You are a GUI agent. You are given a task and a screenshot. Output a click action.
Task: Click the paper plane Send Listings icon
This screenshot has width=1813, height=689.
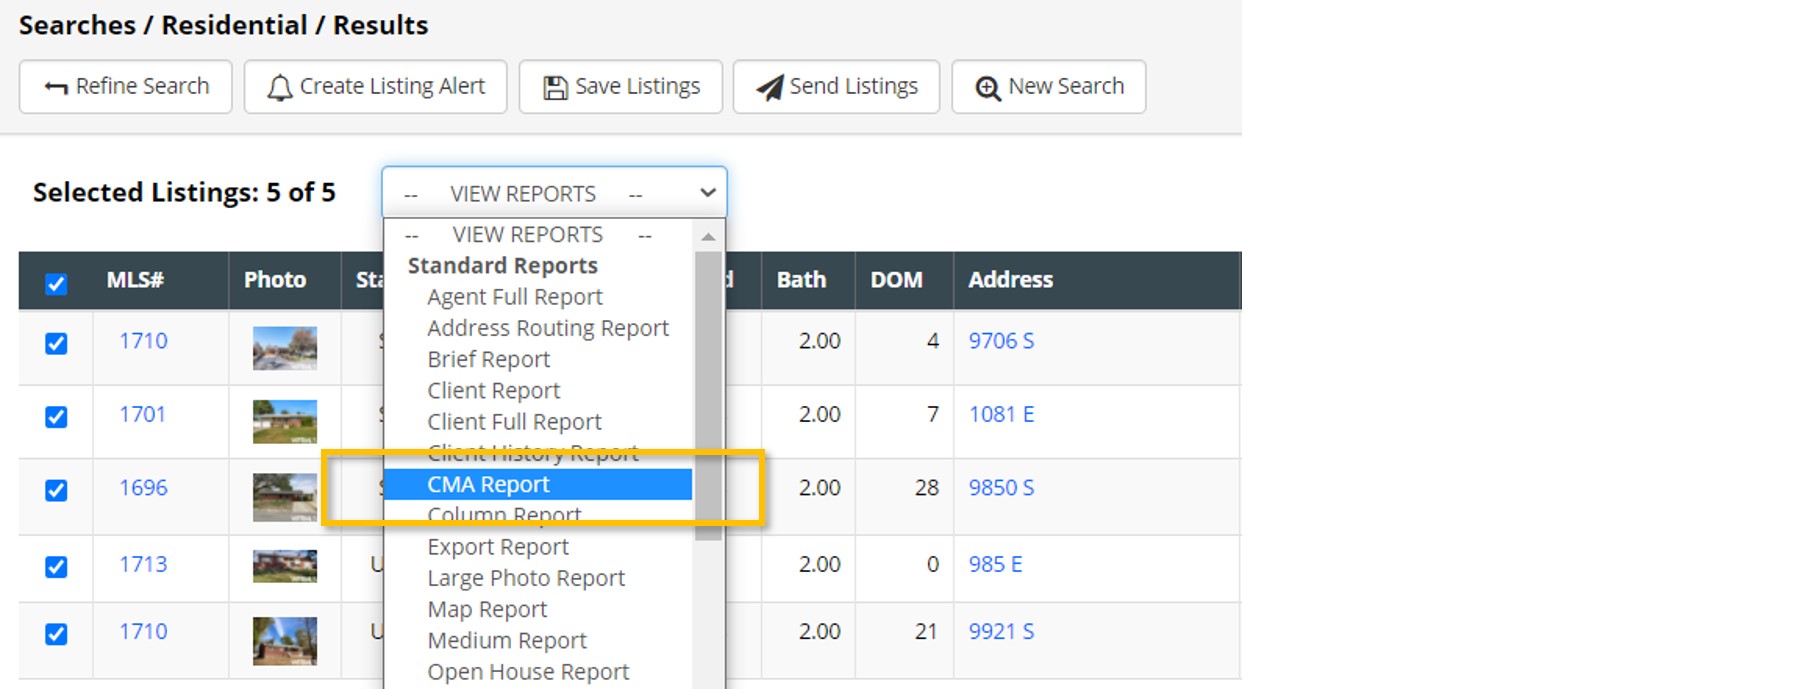pyautogui.click(x=769, y=88)
